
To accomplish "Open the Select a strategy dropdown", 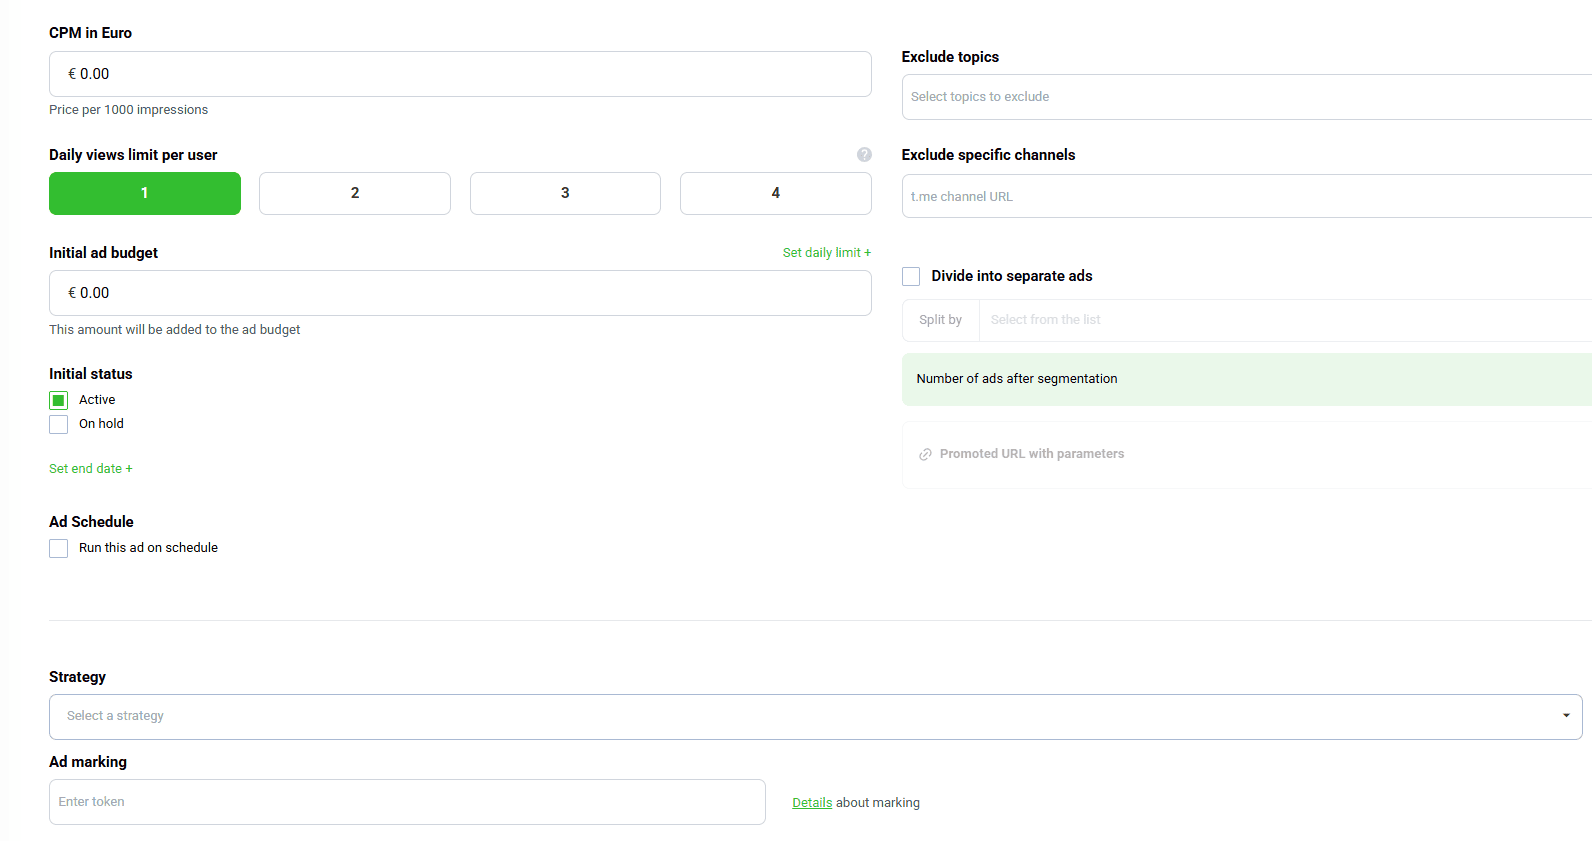I will click(x=800, y=716).
